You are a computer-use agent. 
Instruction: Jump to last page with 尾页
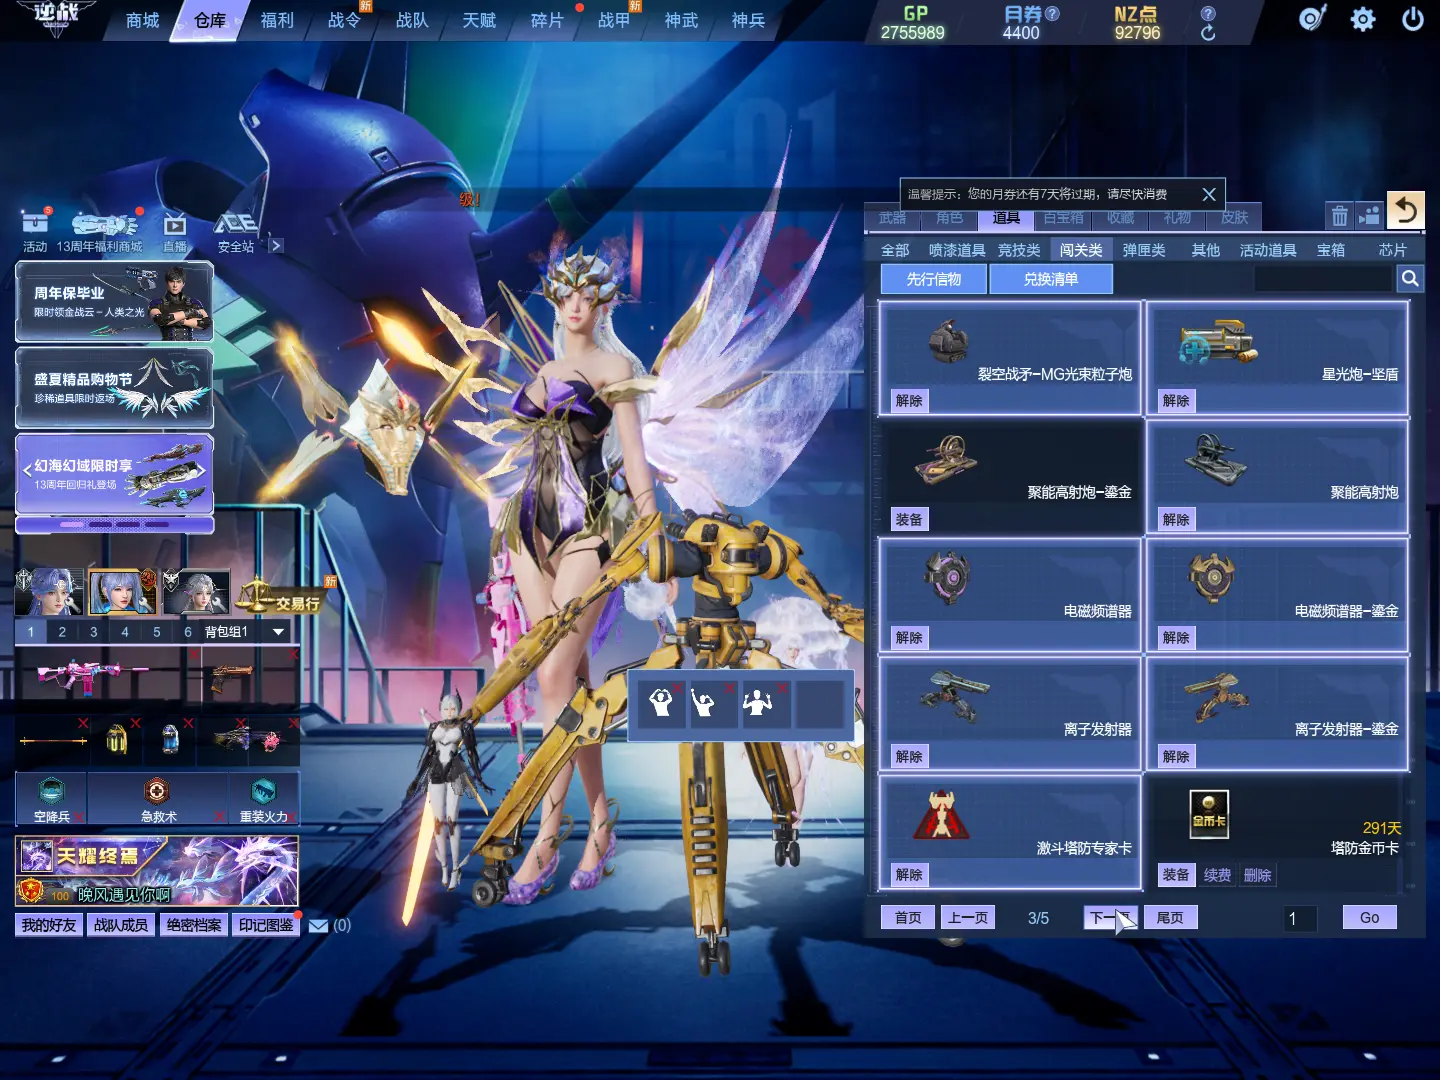tap(1170, 918)
